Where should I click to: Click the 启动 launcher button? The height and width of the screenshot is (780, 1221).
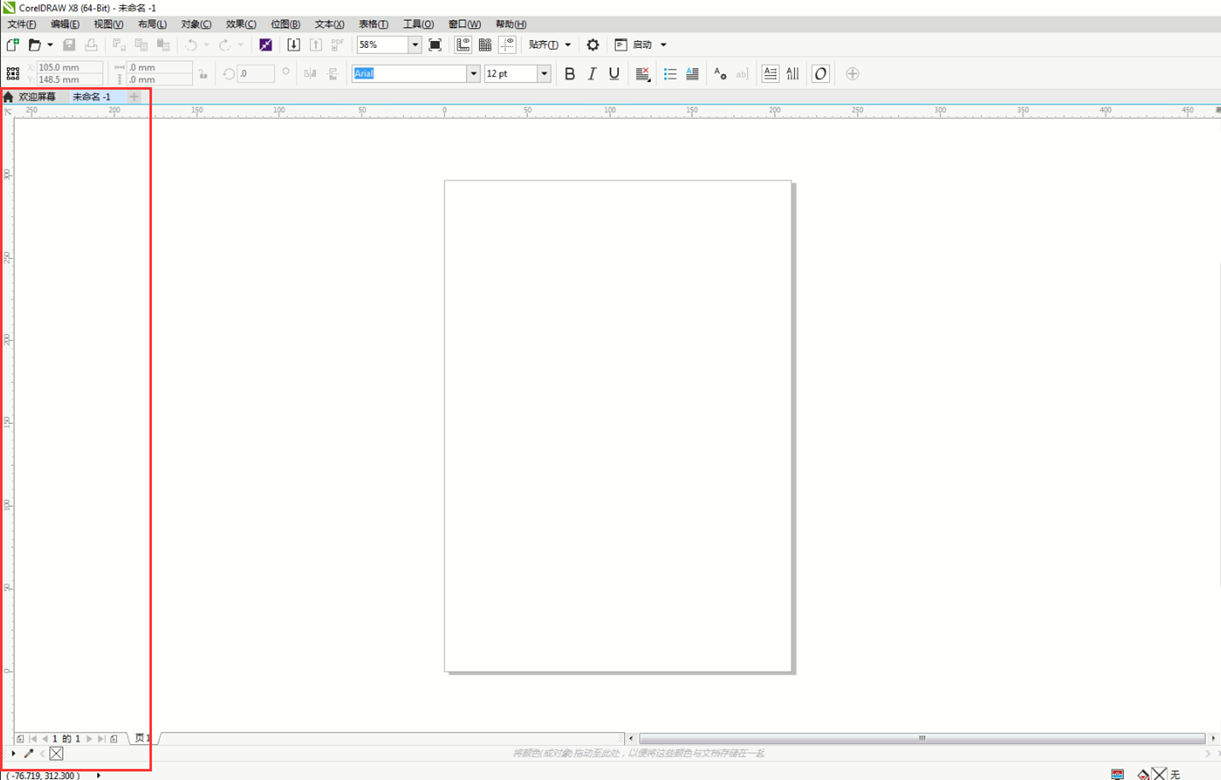click(641, 45)
